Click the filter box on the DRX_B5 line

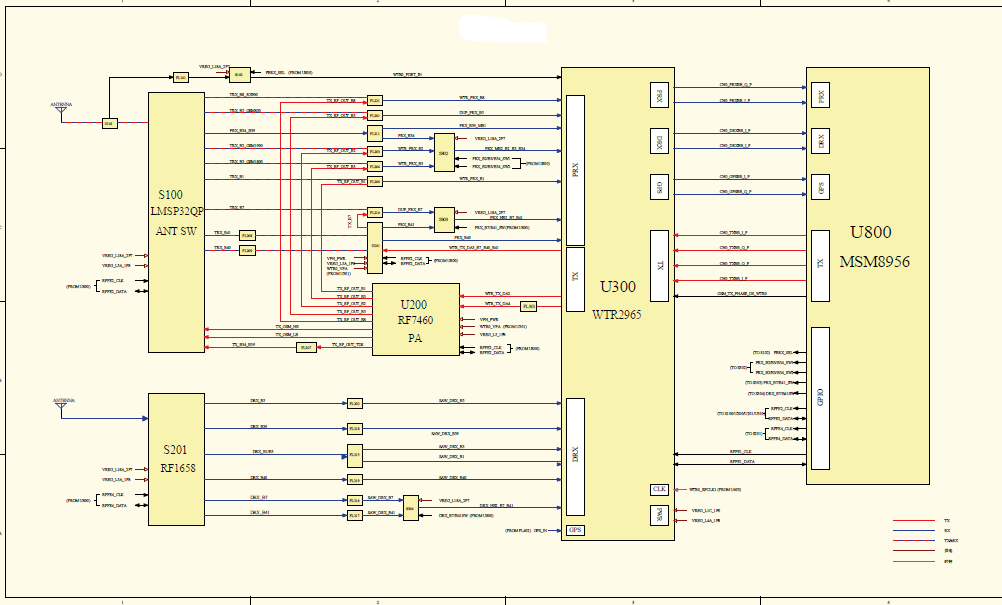[355, 404]
